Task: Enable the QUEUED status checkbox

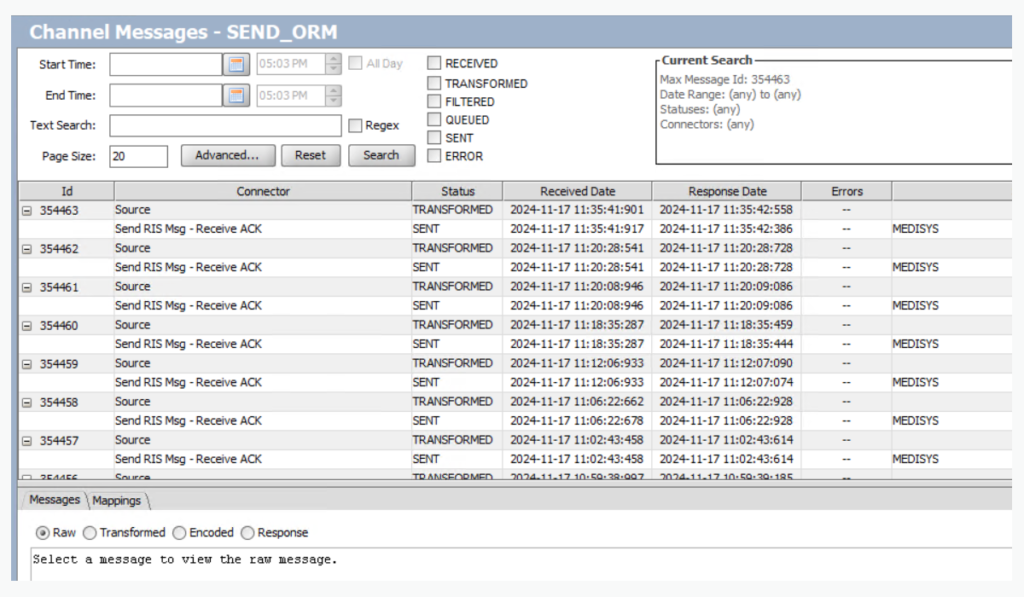Action: (x=434, y=119)
